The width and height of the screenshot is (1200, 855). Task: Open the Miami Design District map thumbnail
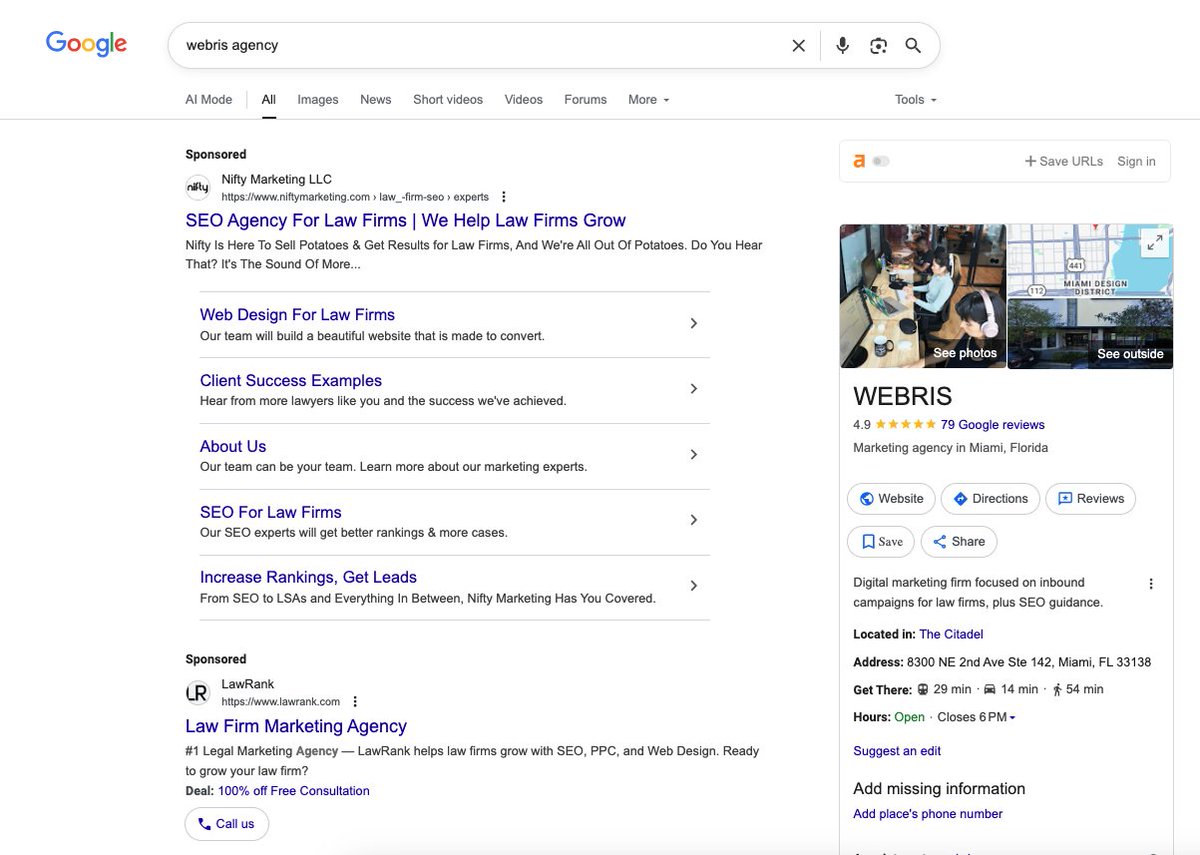1090,260
